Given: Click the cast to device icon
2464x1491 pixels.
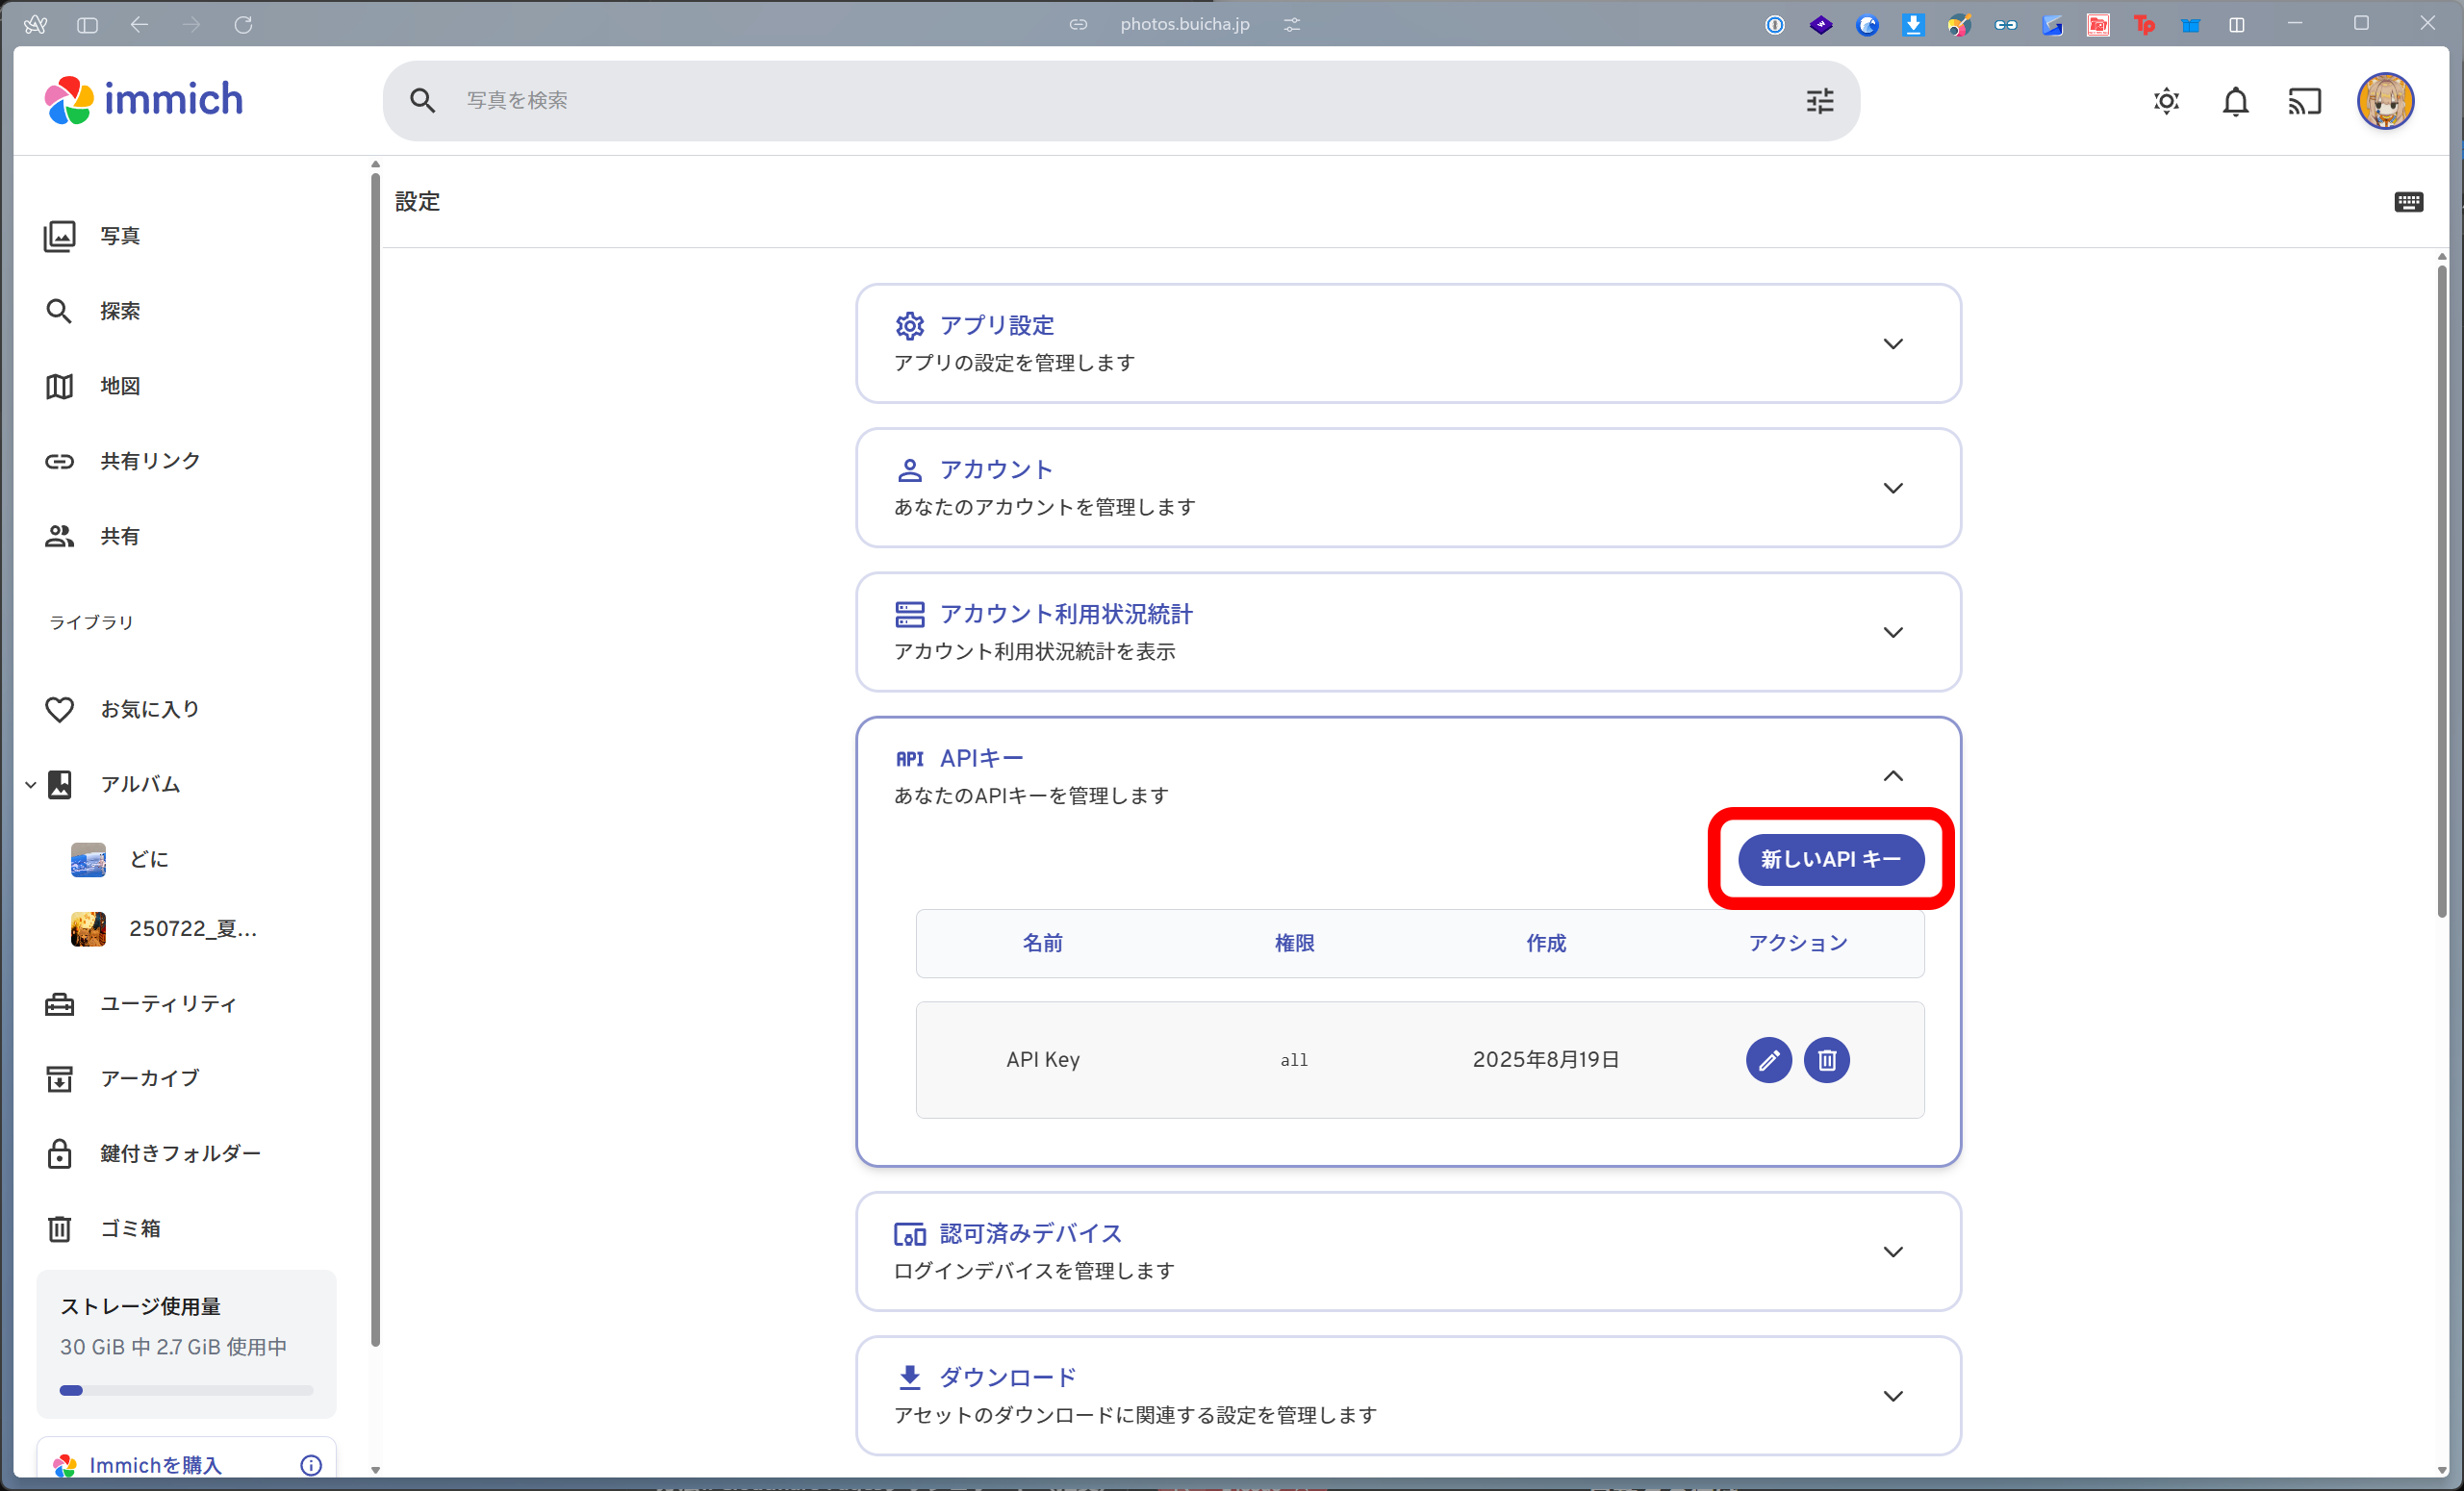Looking at the screenshot, I should [x=2304, y=101].
